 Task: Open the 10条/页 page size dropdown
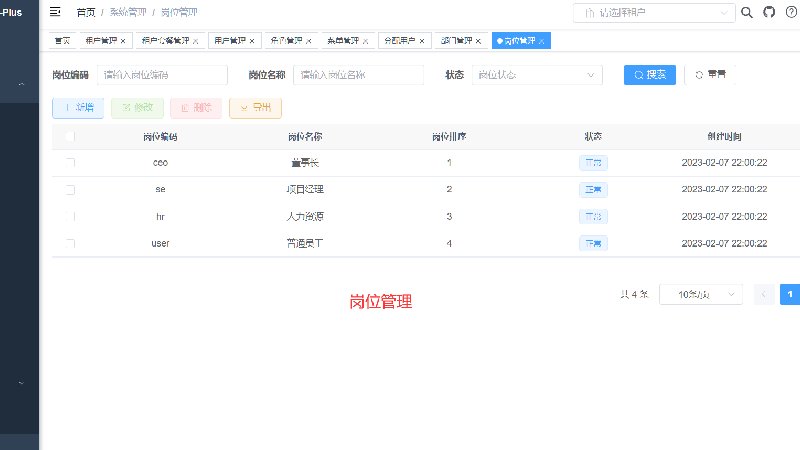point(701,294)
